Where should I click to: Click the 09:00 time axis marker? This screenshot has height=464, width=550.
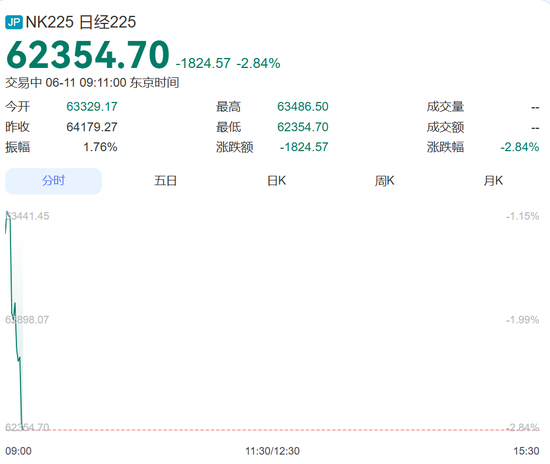(x=18, y=451)
